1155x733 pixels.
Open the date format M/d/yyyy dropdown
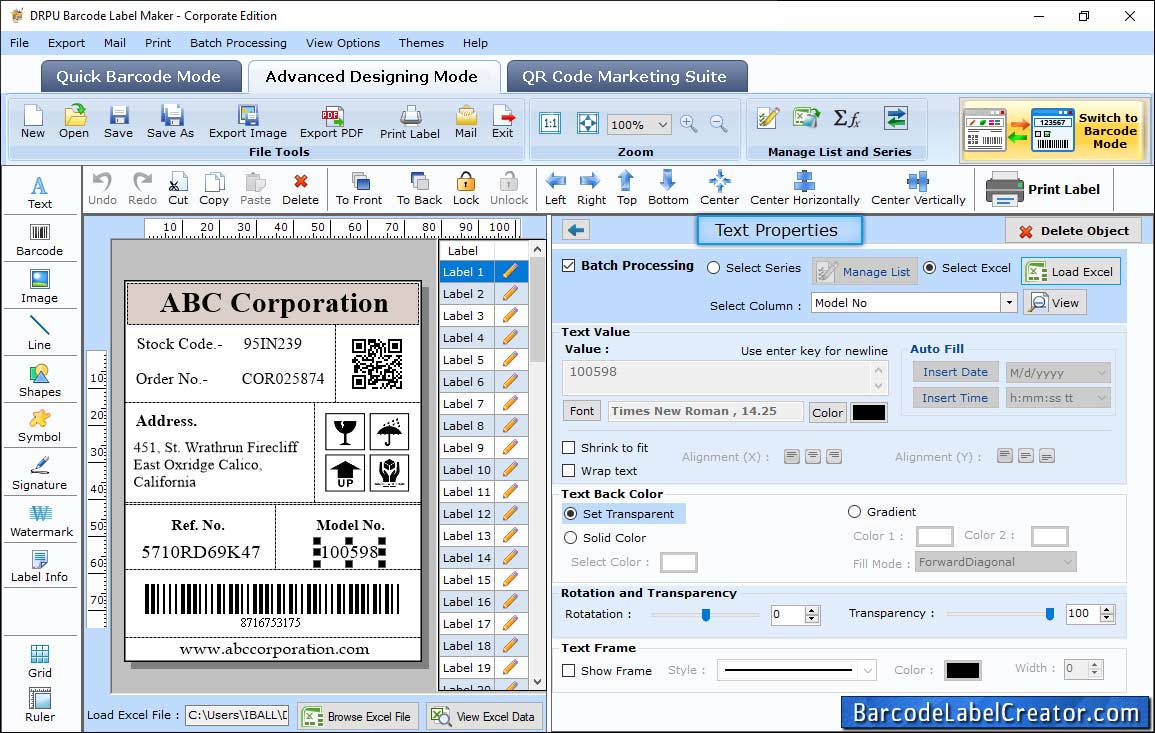click(1101, 373)
